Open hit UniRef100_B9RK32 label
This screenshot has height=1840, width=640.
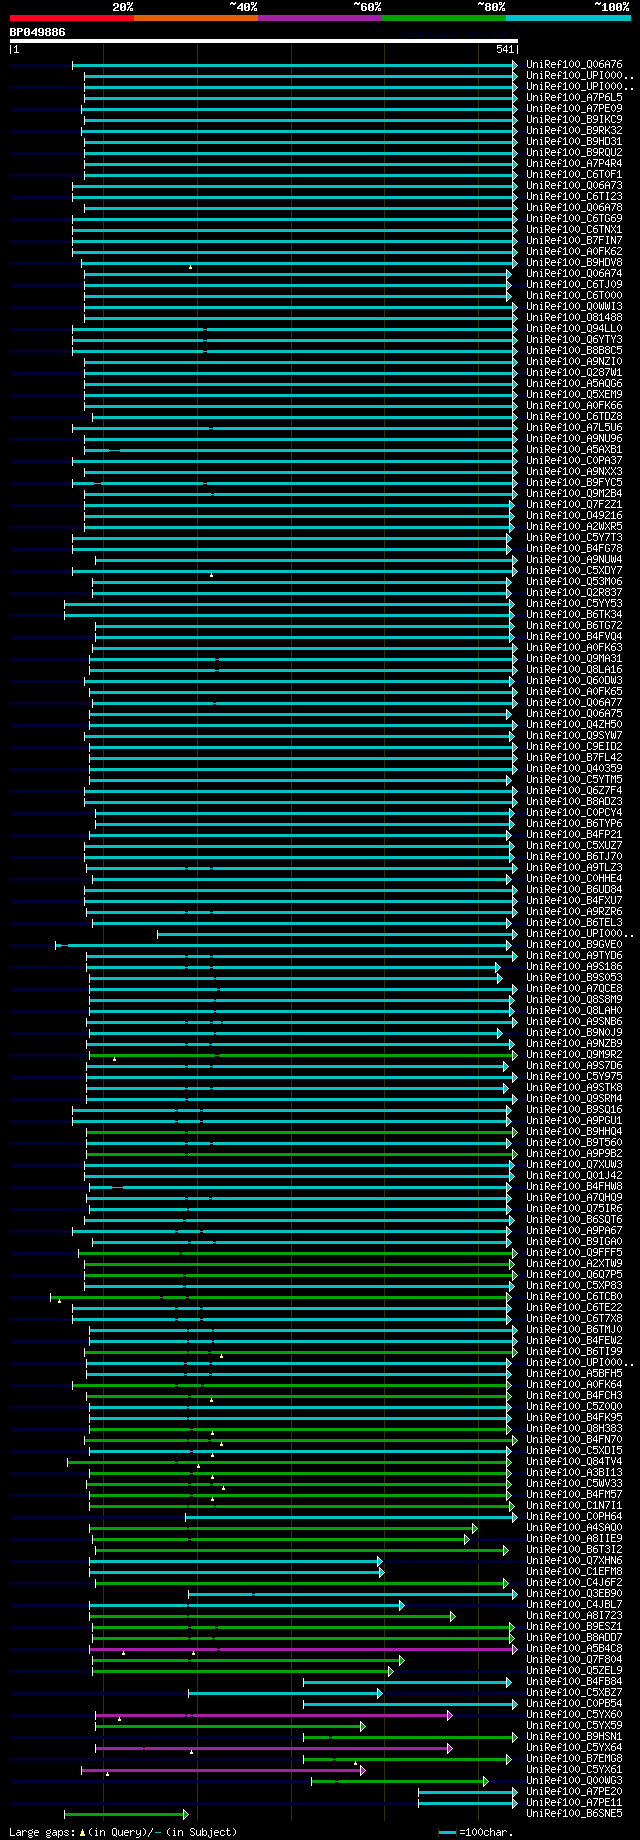pos(574,131)
